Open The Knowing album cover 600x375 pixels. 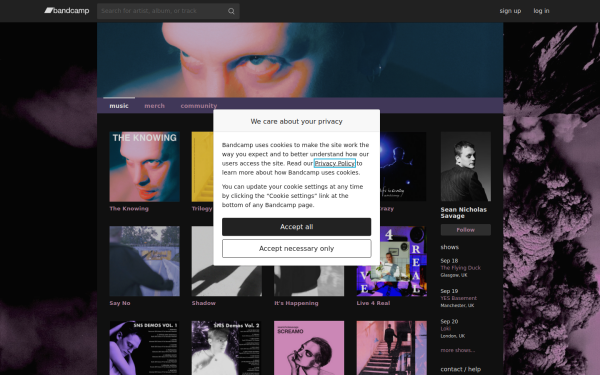point(144,166)
